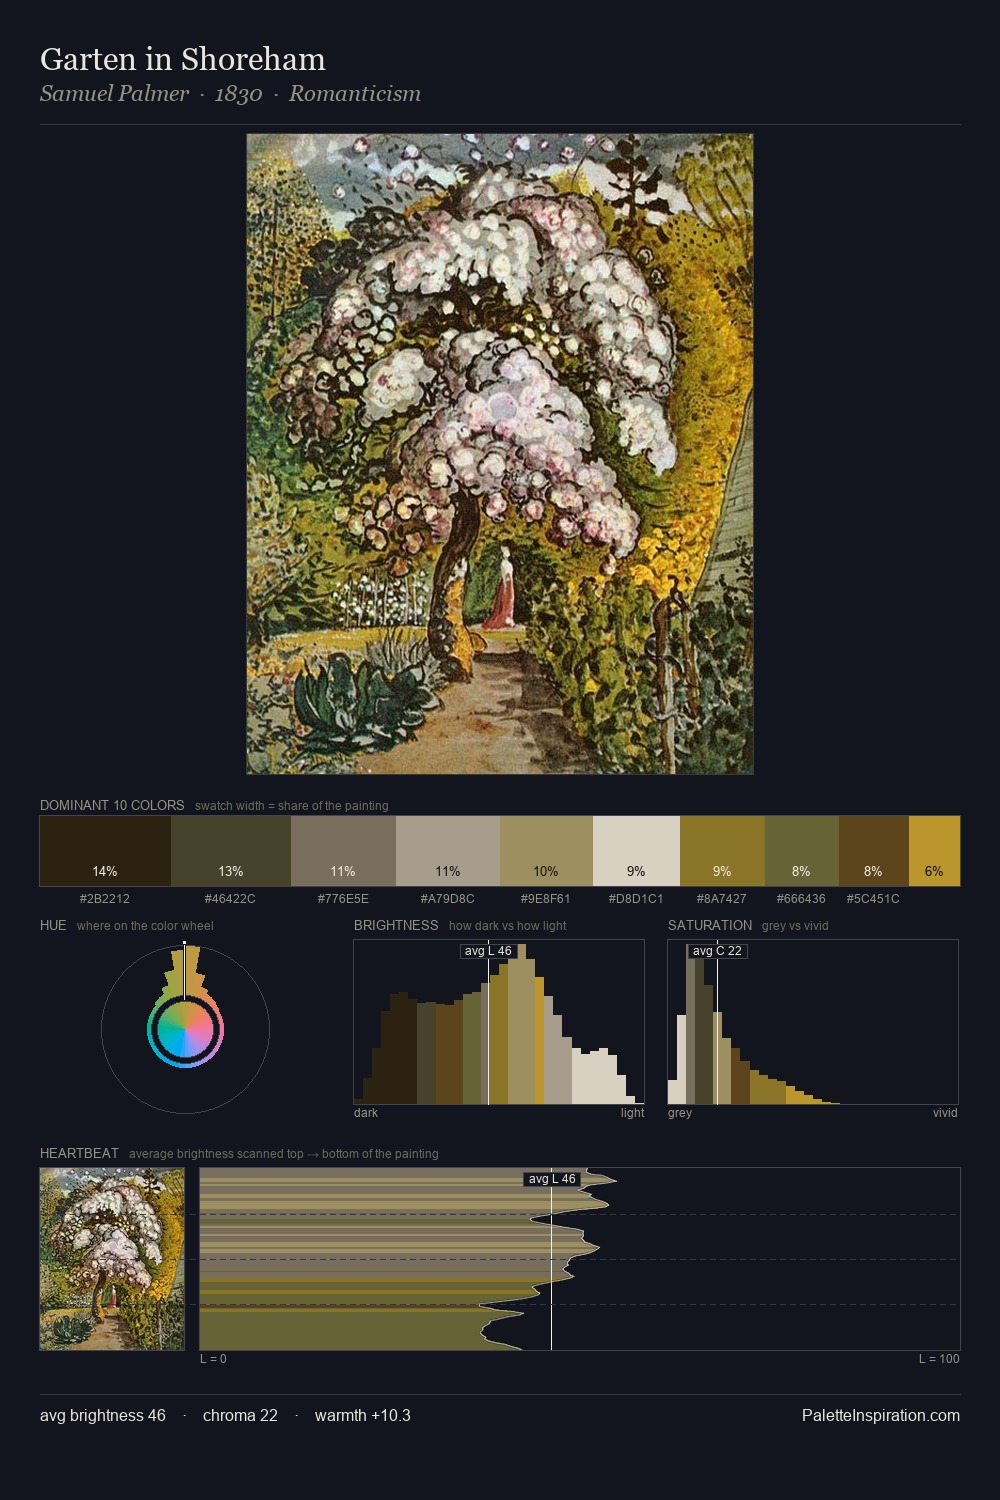The height and width of the screenshot is (1500, 1000).
Task: Click the BRIGHTNESS section heading
Action: pyautogui.click(x=396, y=925)
